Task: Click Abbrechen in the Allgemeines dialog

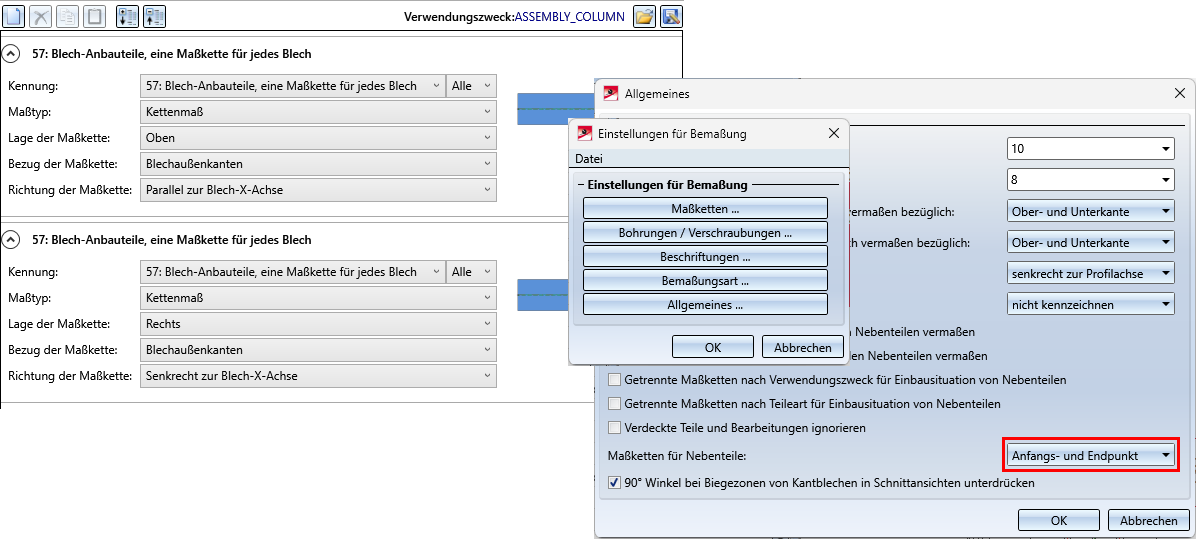Action: coord(1149,521)
